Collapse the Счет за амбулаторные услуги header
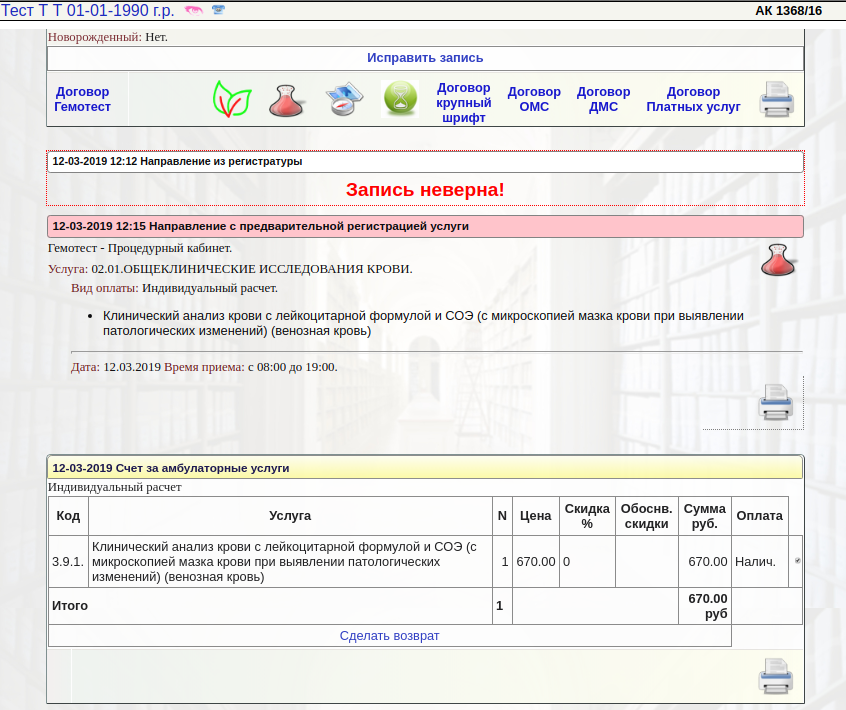 pos(171,467)
